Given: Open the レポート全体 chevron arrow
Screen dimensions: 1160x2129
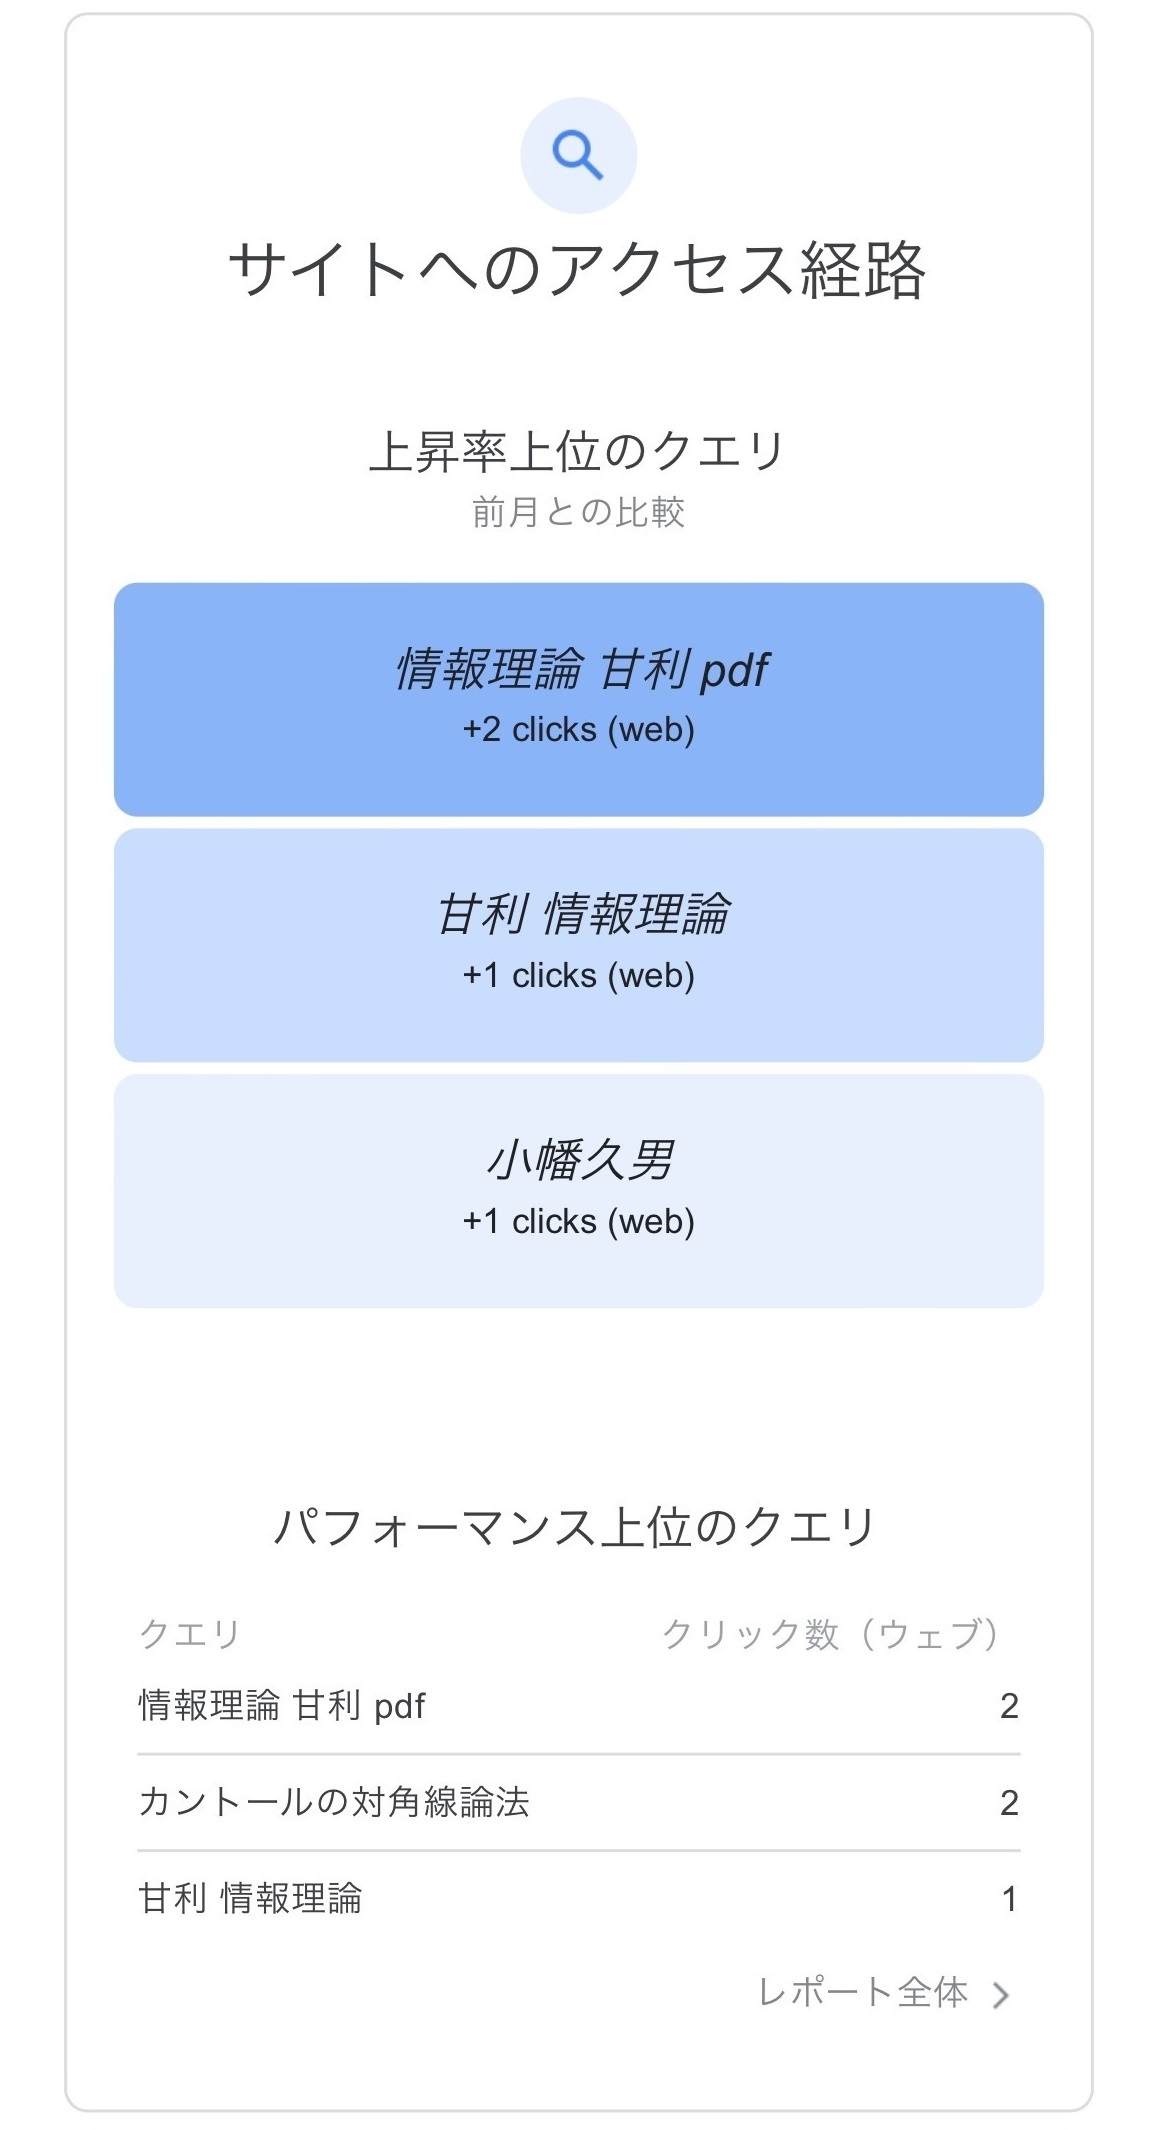Looking at the screenshot, I should click(1000, 1995).
